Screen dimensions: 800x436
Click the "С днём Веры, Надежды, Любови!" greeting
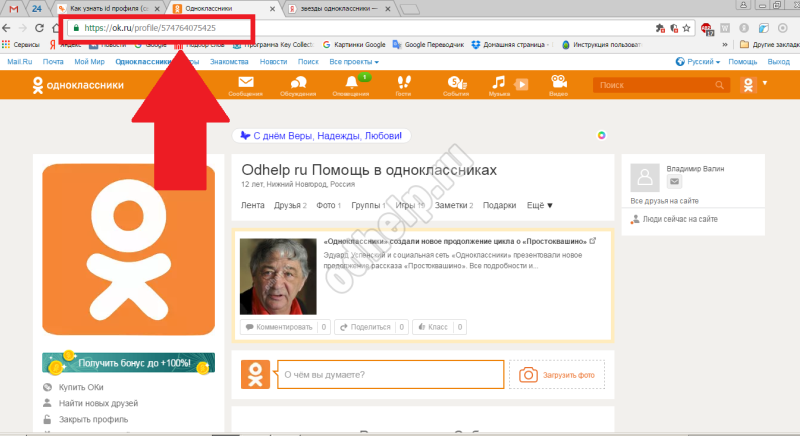coord(321,136)
